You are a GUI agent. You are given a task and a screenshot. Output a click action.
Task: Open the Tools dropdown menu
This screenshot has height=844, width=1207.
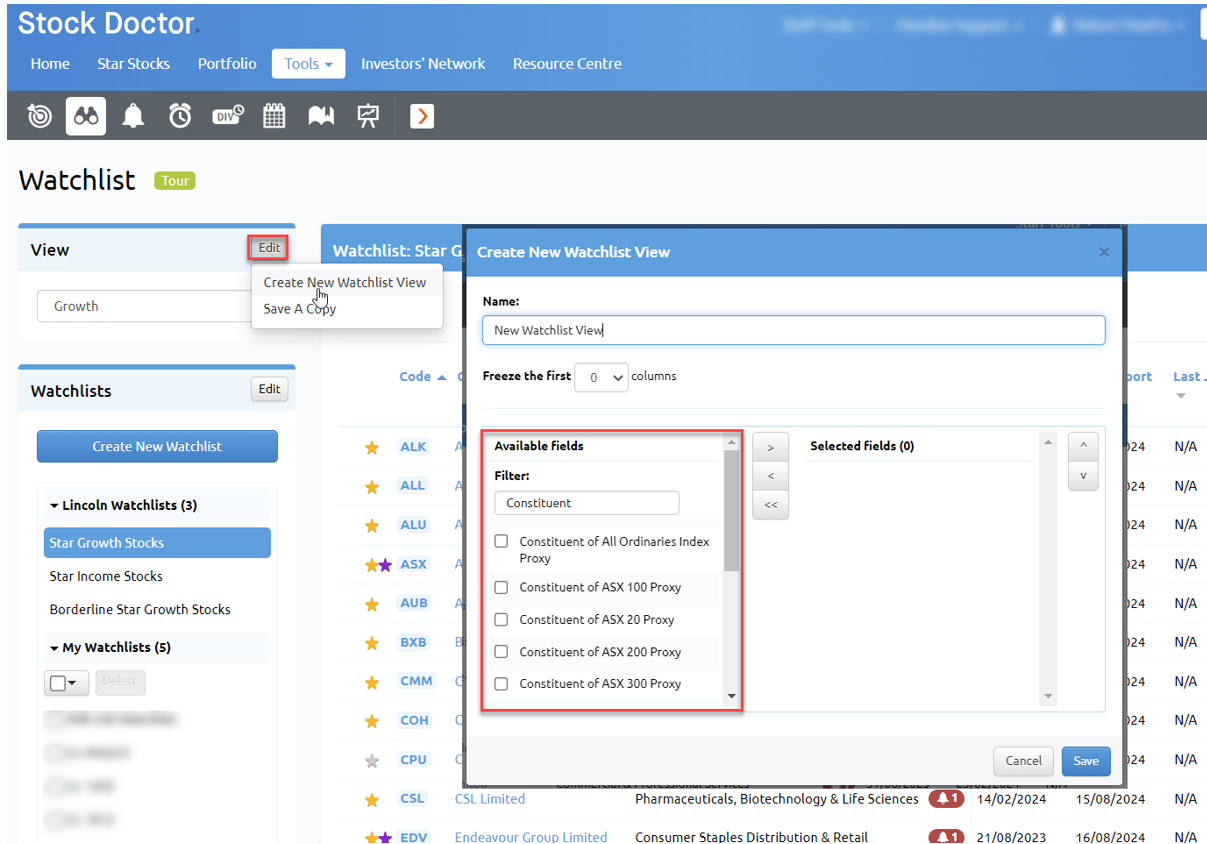tap(308, 63)
